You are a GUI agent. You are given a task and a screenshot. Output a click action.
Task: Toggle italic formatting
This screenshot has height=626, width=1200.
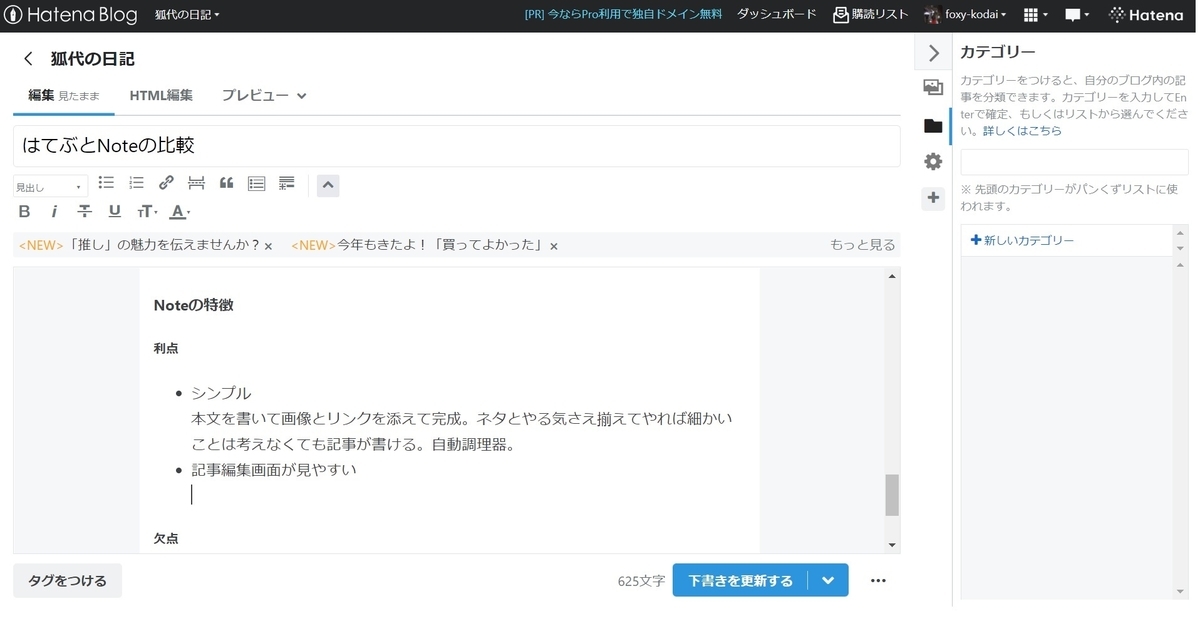55,211
